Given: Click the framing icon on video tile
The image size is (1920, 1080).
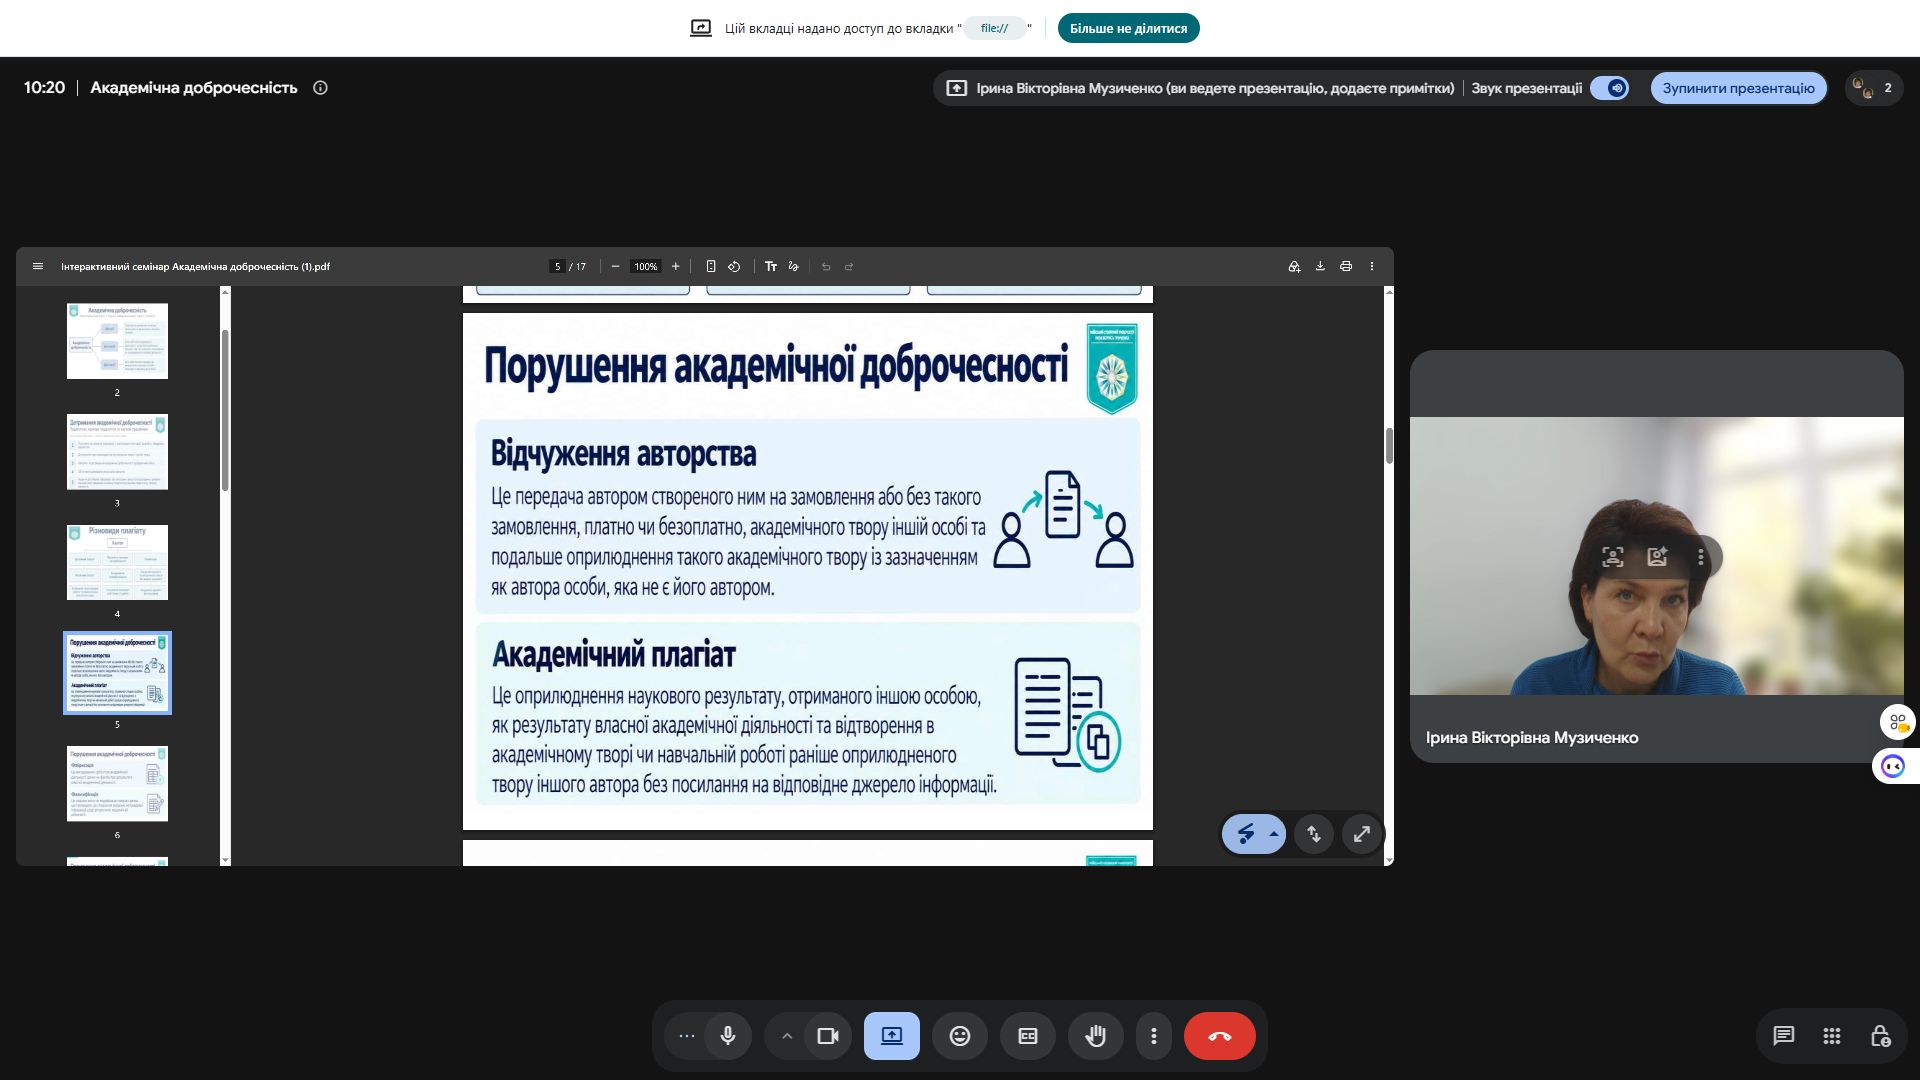Looking at the screenshot, I should point(1613,557).
